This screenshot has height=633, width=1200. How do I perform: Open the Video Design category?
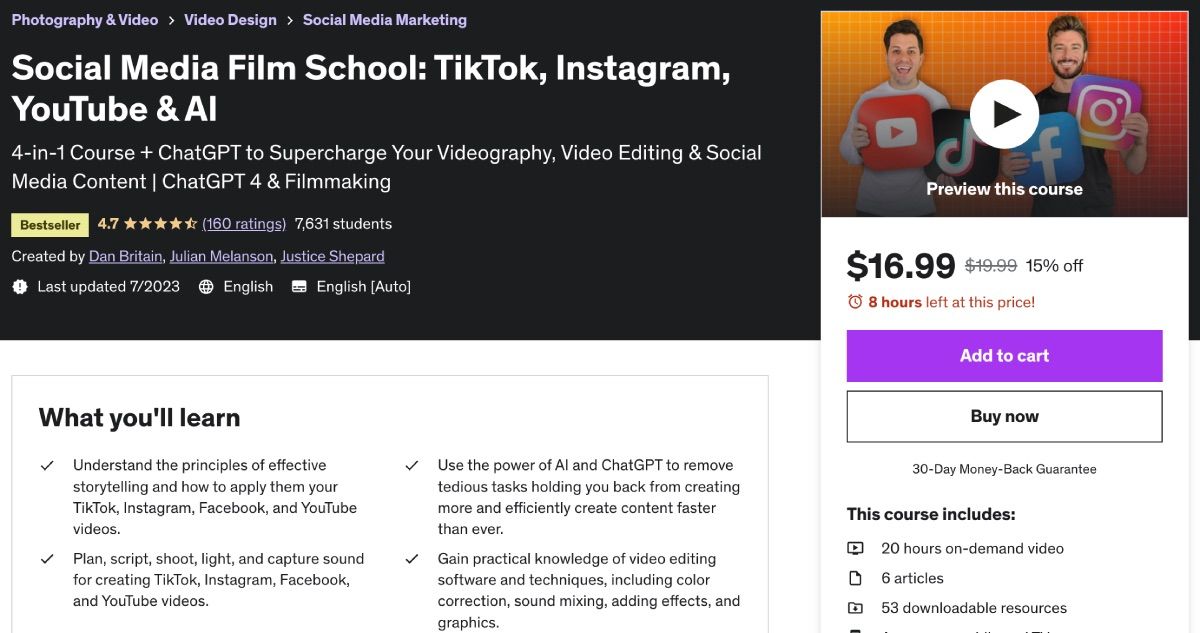(x=231, y=19)
